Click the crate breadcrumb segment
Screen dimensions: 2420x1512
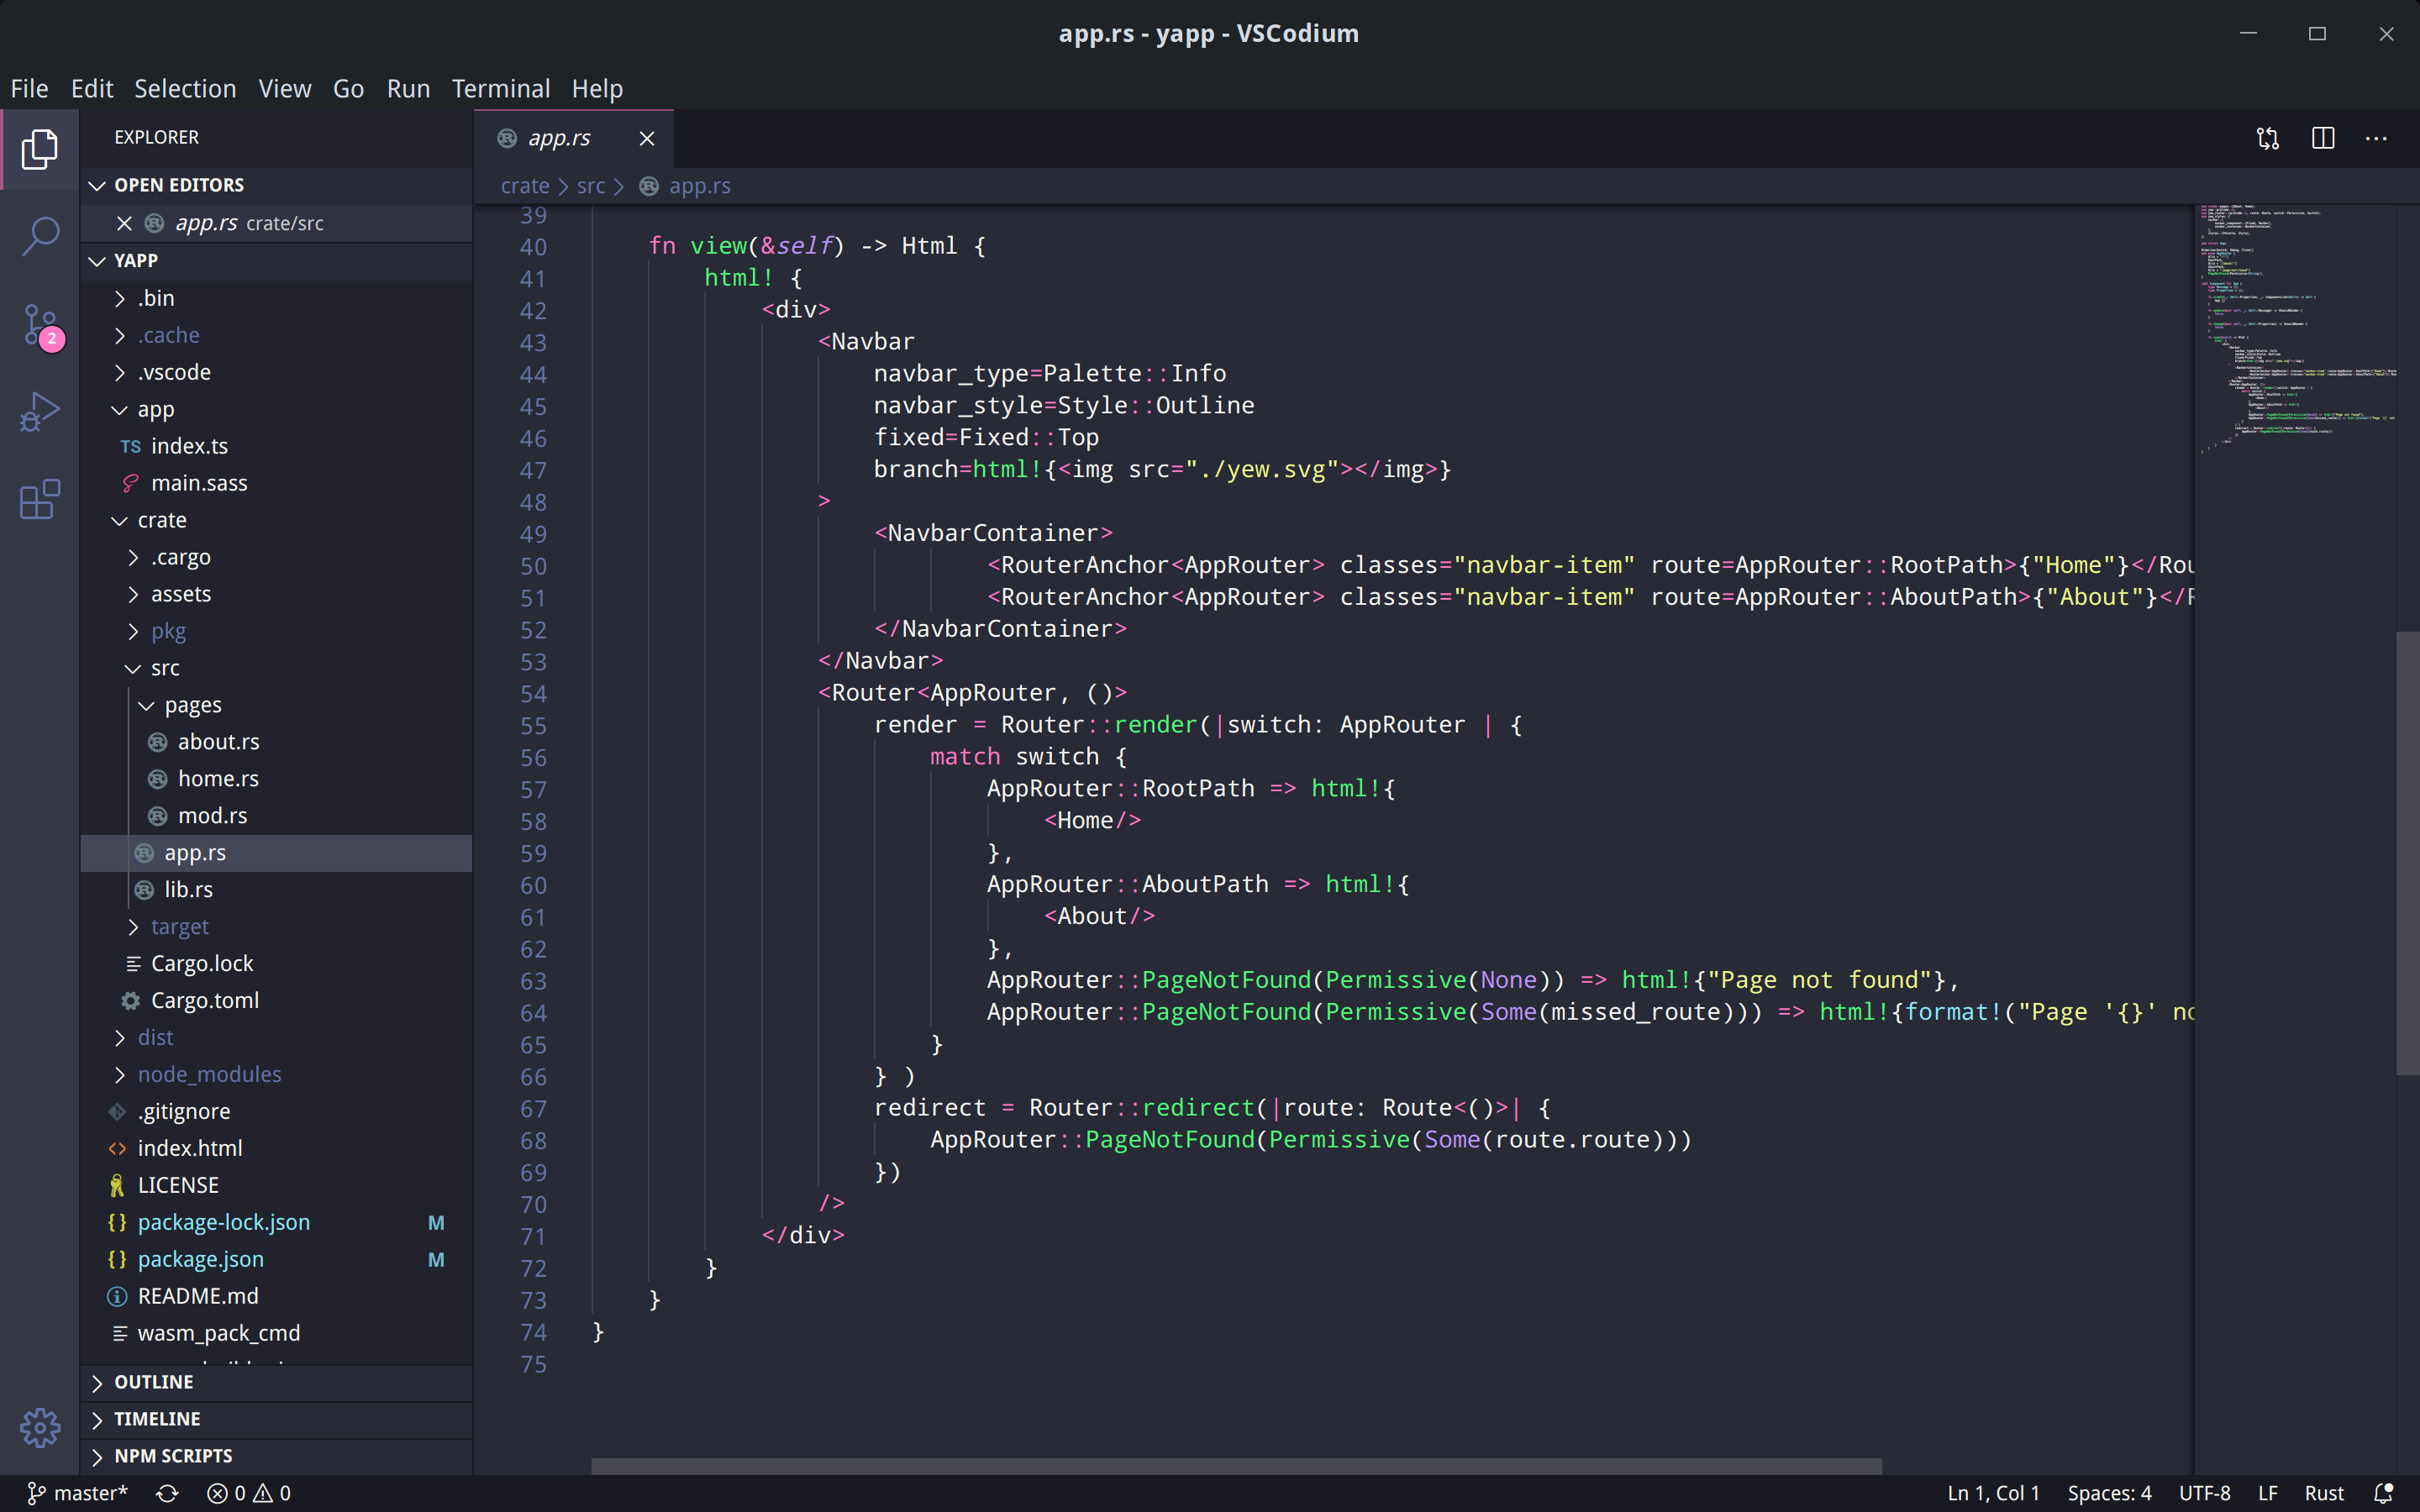[x=525, y=186]
